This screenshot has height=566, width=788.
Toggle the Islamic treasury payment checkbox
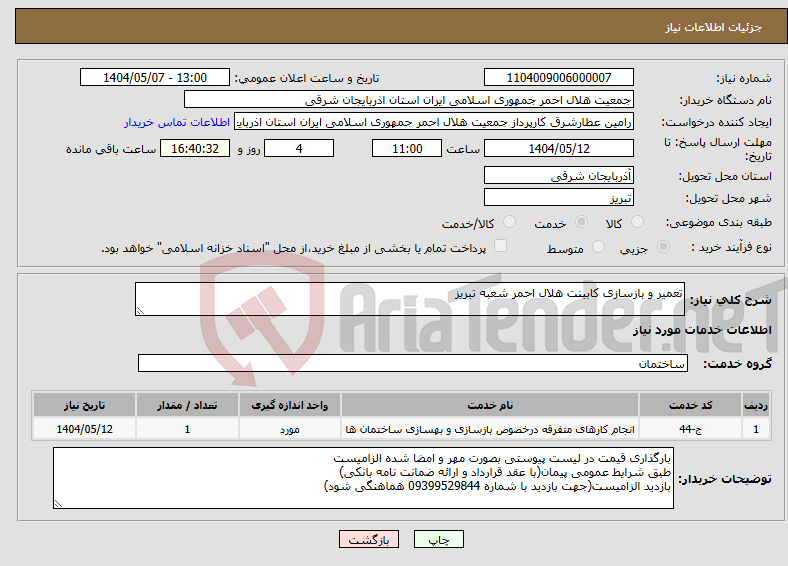click(501, 246)
